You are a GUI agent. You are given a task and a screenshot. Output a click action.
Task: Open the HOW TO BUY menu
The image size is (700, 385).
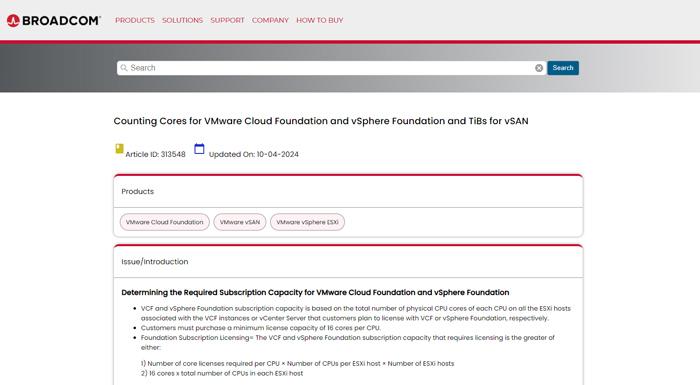pos(320,21)
